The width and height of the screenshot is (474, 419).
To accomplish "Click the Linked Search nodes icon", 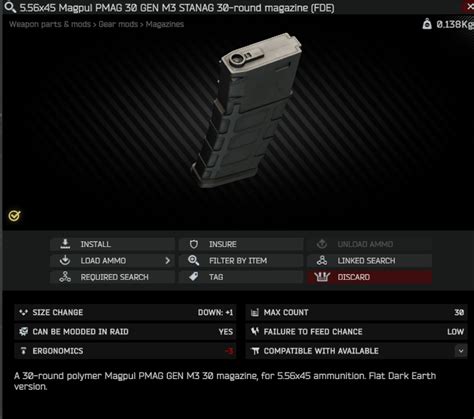I will [x=322, y=260].
